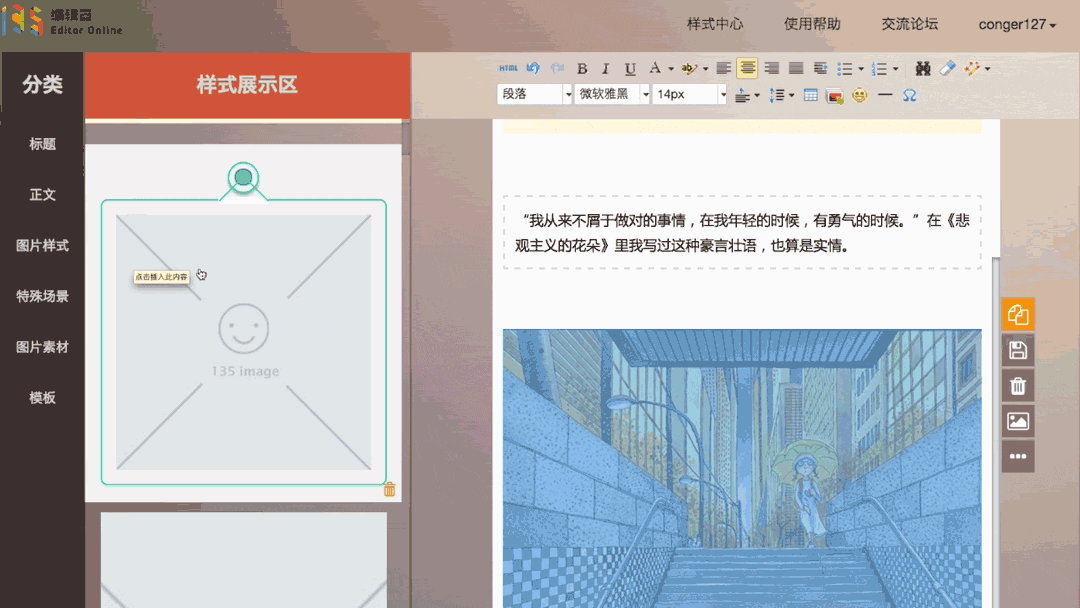The image size is (1080, 608).
Task: Open the trash icon on the right sidebar
Action: tap(1017, 385)
